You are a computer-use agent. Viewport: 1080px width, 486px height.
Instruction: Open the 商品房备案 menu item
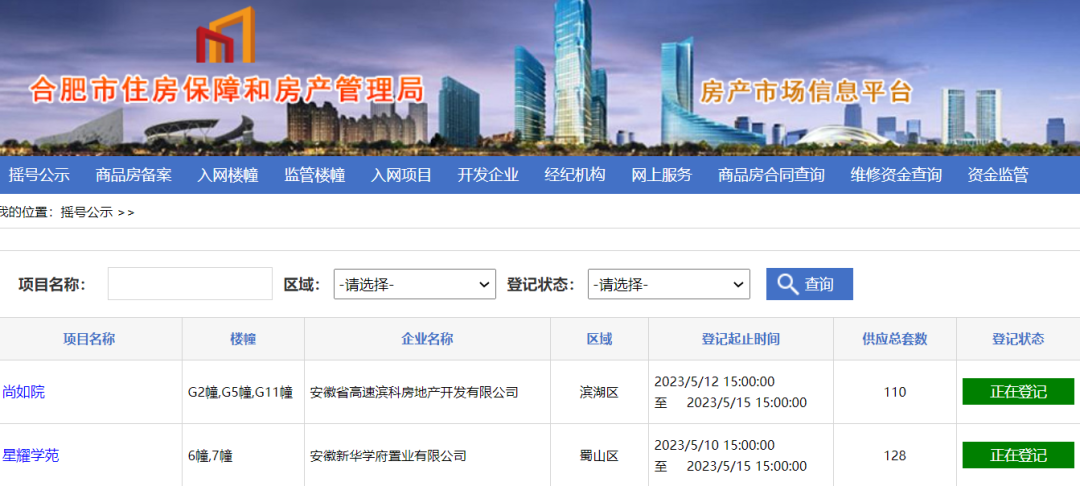134,175
